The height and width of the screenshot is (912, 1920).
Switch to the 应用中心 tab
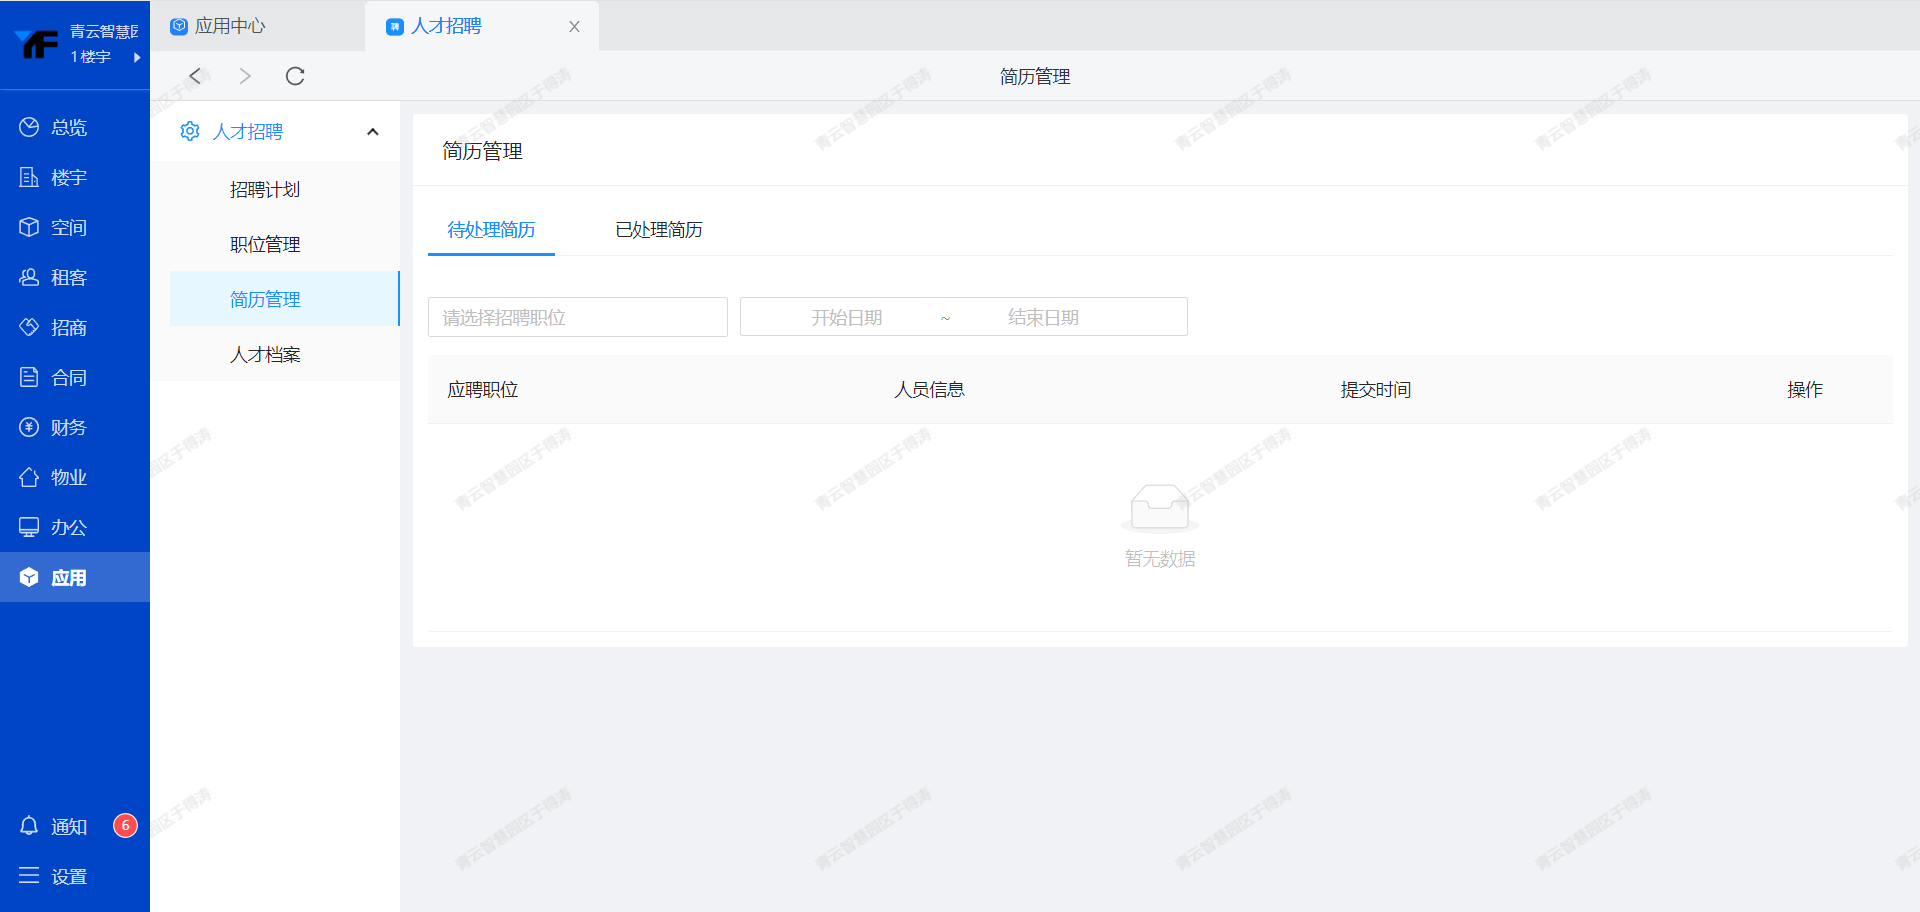pyautogui.click(x=230, y=26)
